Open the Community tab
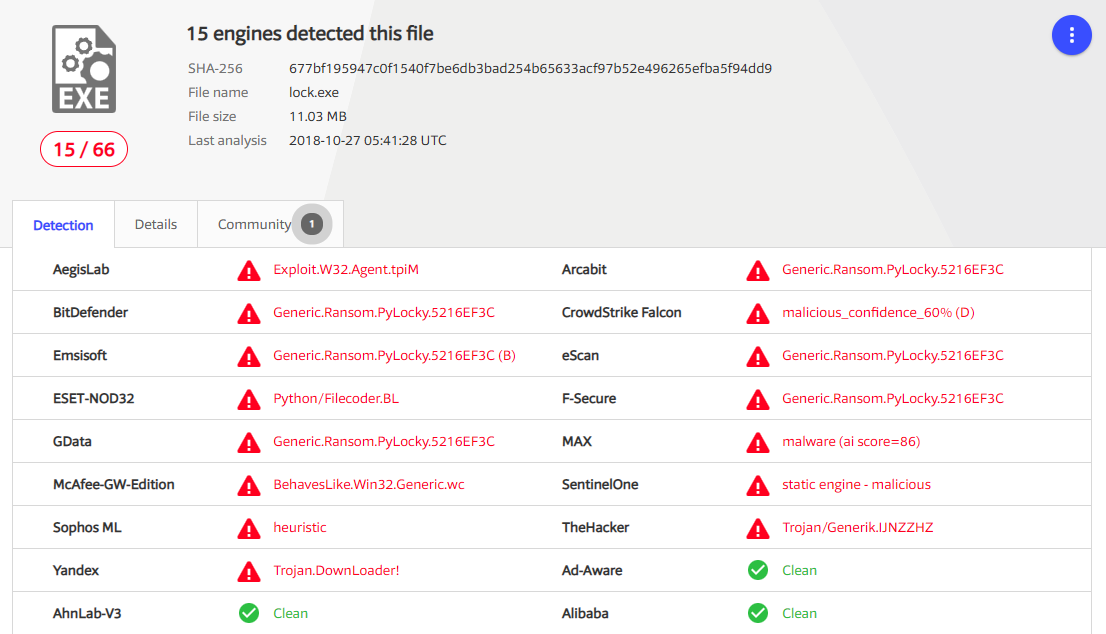The height and width of the screenshot is (634, 1106). coord(271,224)
